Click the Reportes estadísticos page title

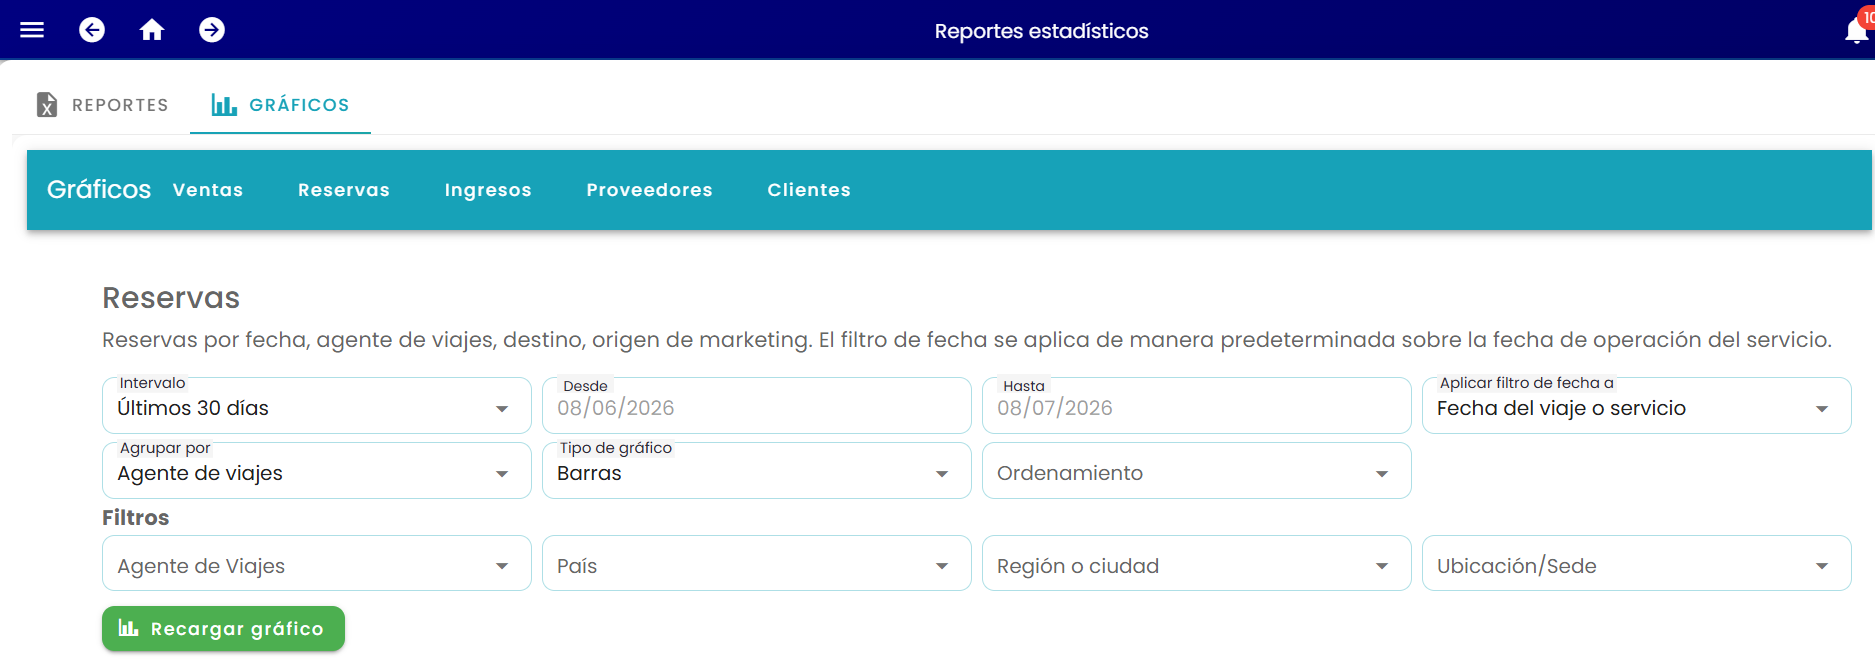coord(1041,31)
